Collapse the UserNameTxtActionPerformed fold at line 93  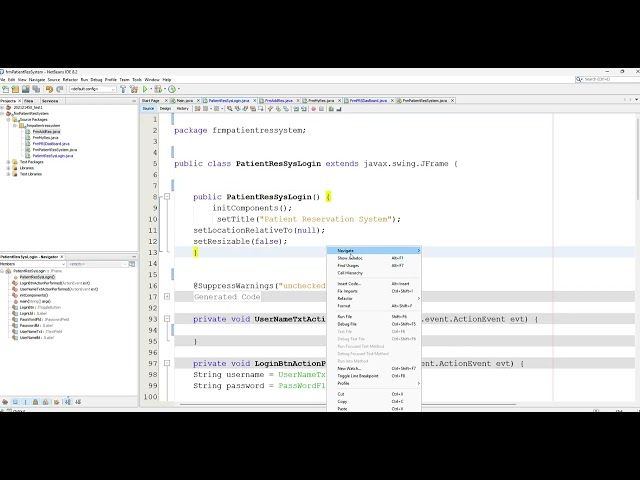167,319
